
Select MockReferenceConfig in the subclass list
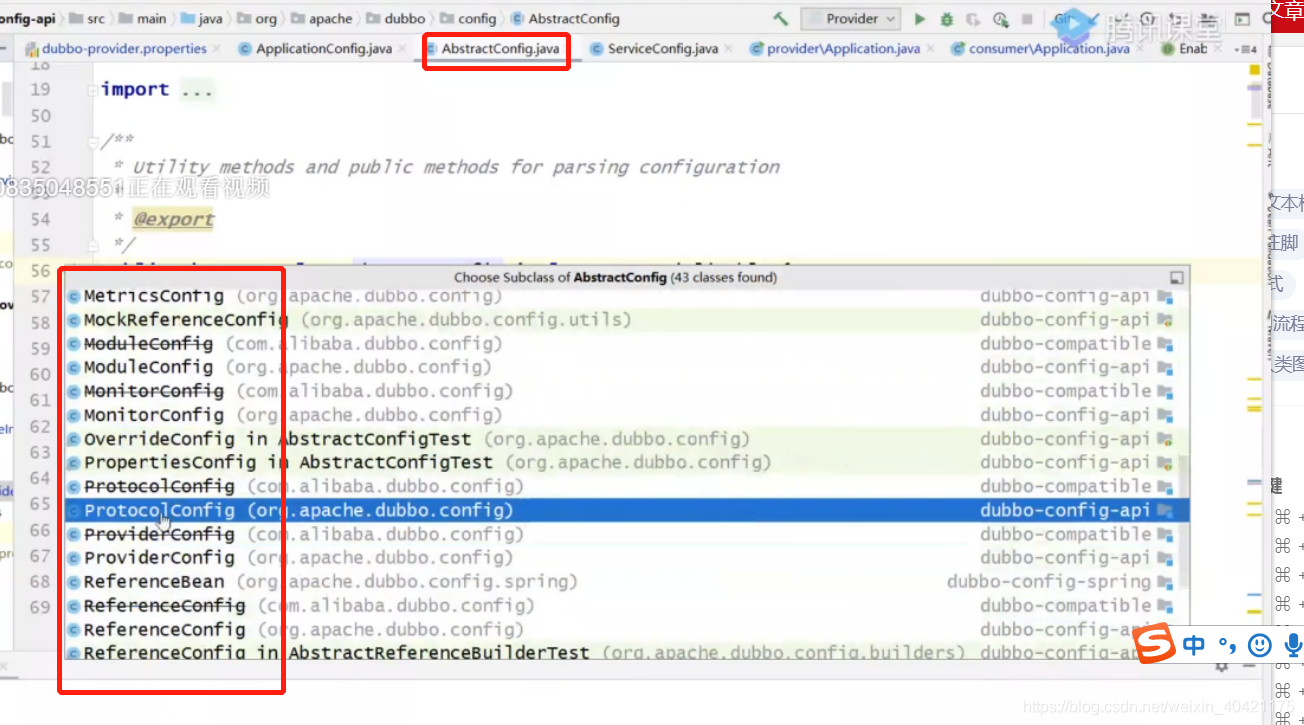pyautogui.click(x=627, y=320)
